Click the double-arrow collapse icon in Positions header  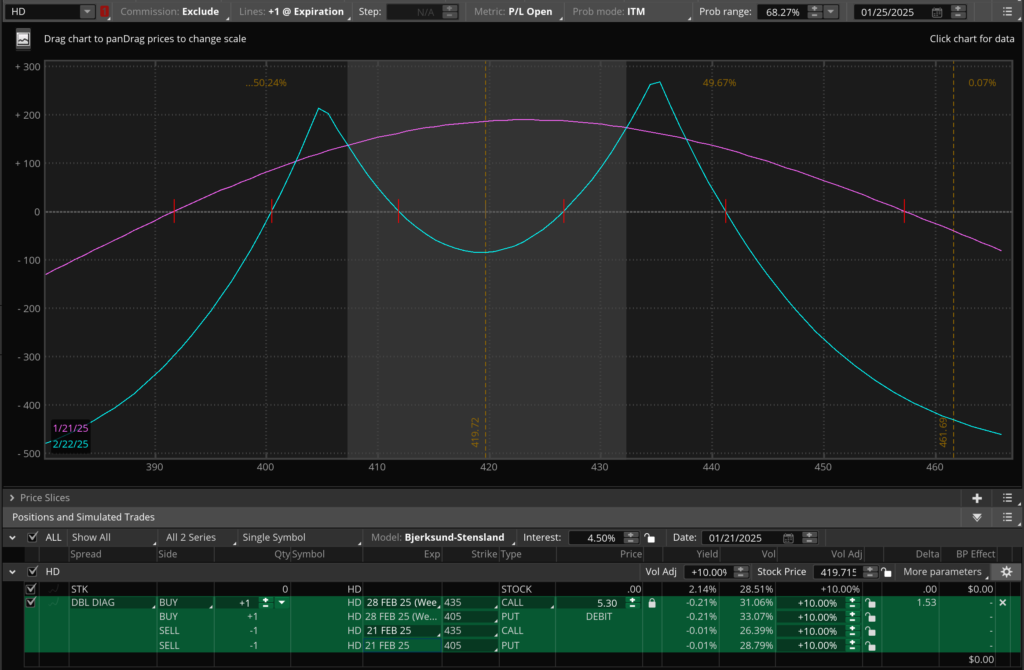(x=977, y=517)
